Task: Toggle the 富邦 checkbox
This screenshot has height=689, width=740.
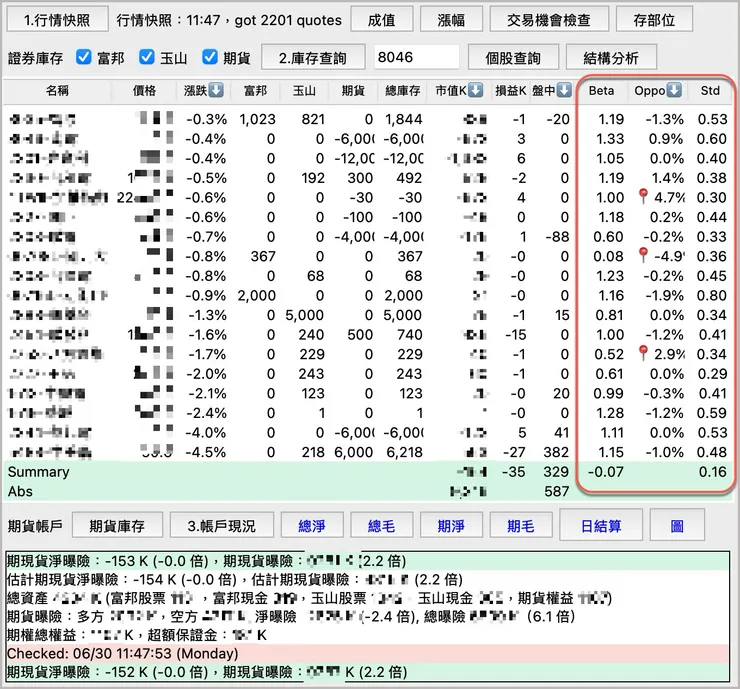Action: tap(84, 57)
